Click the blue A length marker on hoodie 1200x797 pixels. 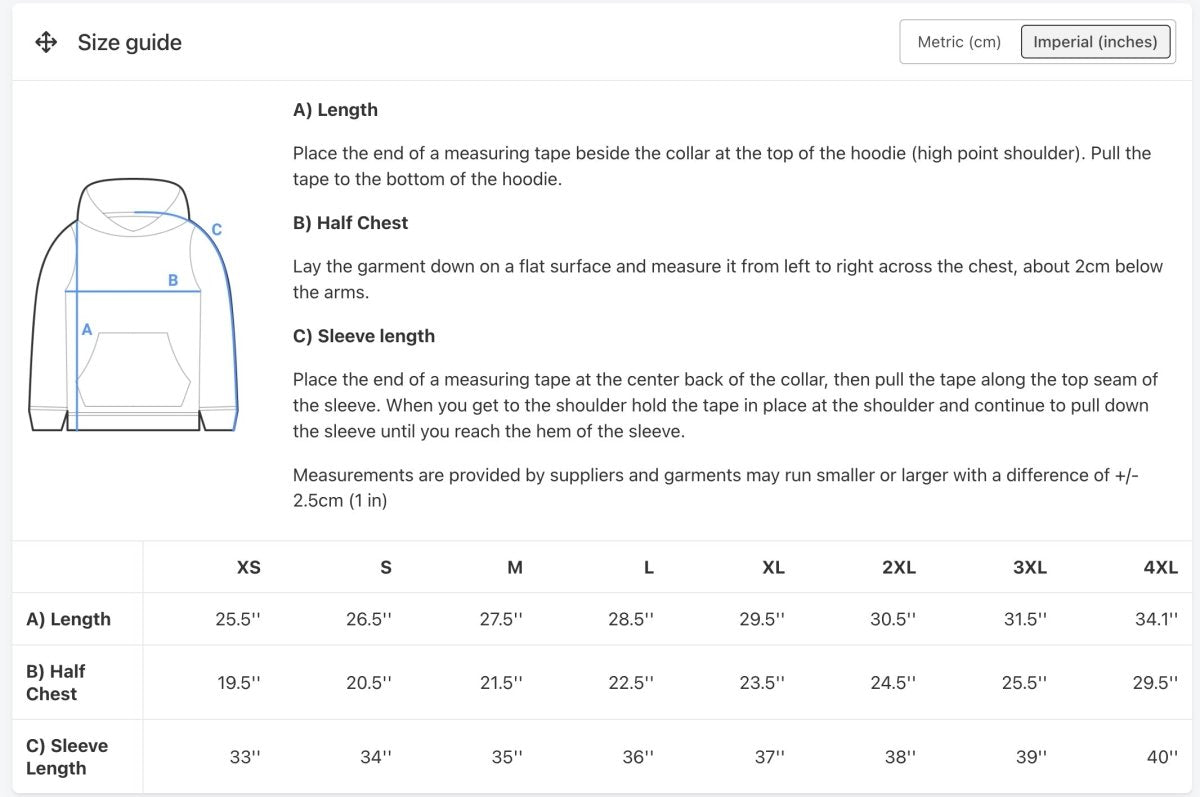[x=87, y=329]
